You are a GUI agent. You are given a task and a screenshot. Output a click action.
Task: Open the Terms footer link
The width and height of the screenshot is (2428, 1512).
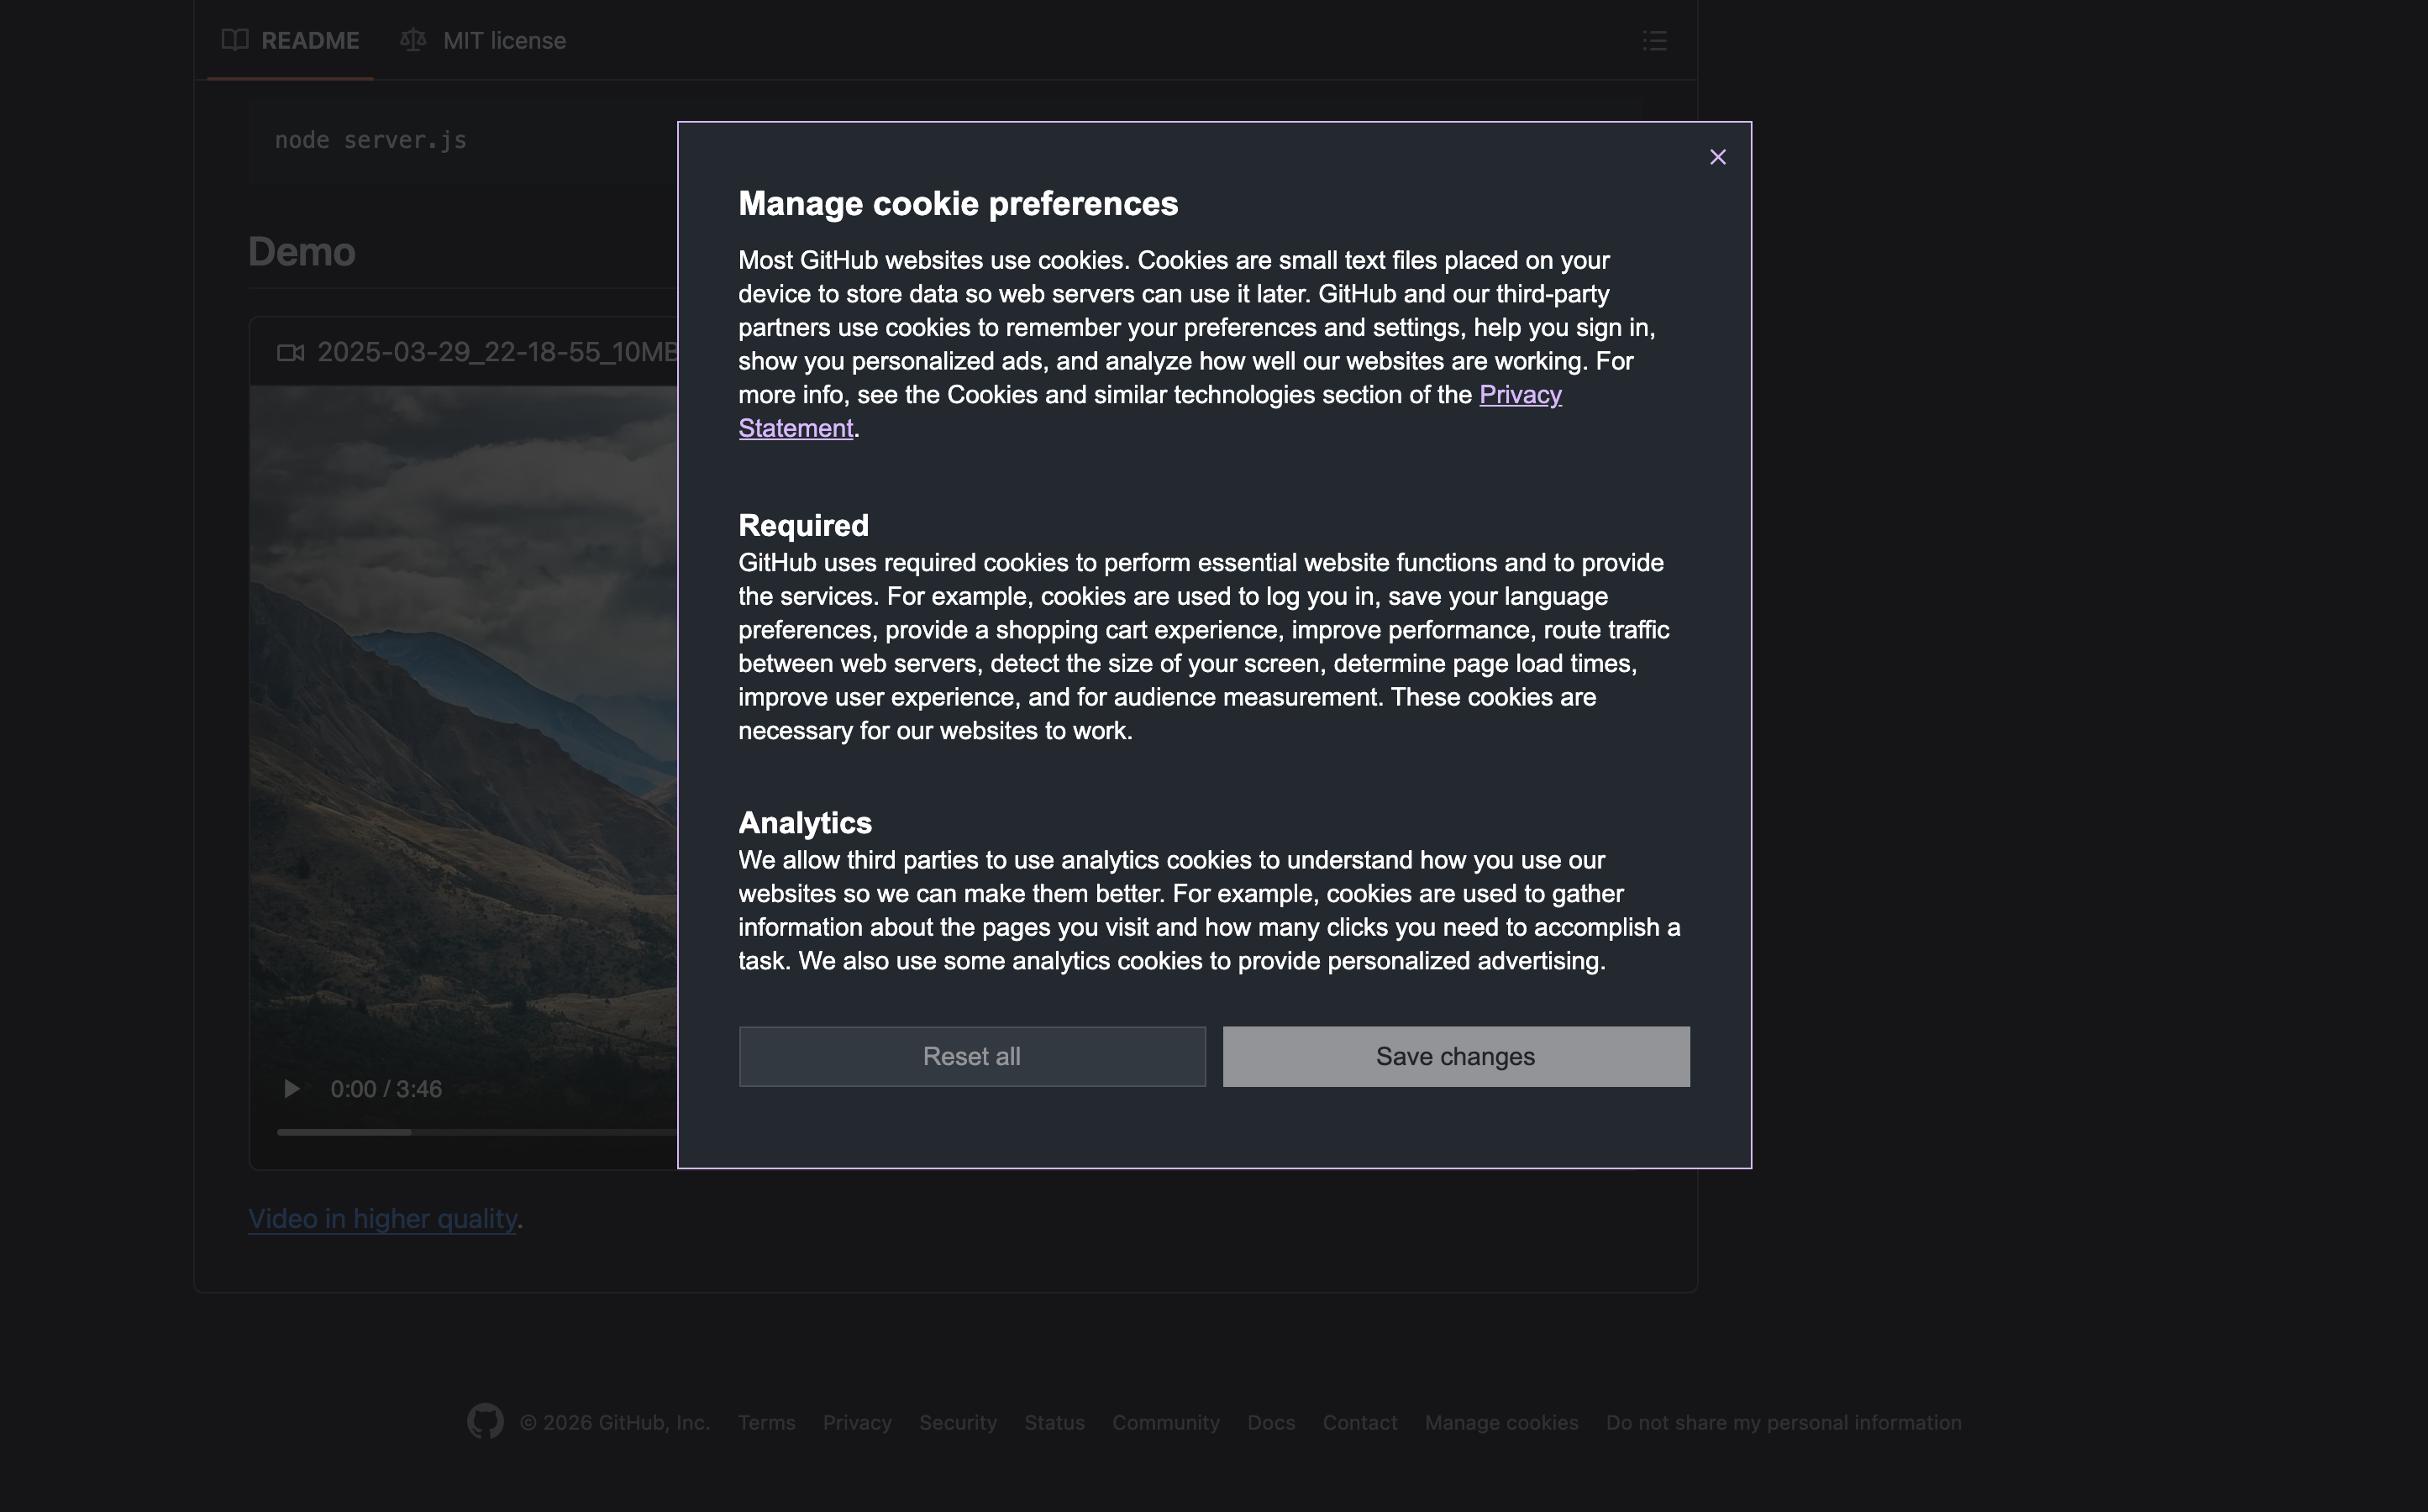point(766,1422)
